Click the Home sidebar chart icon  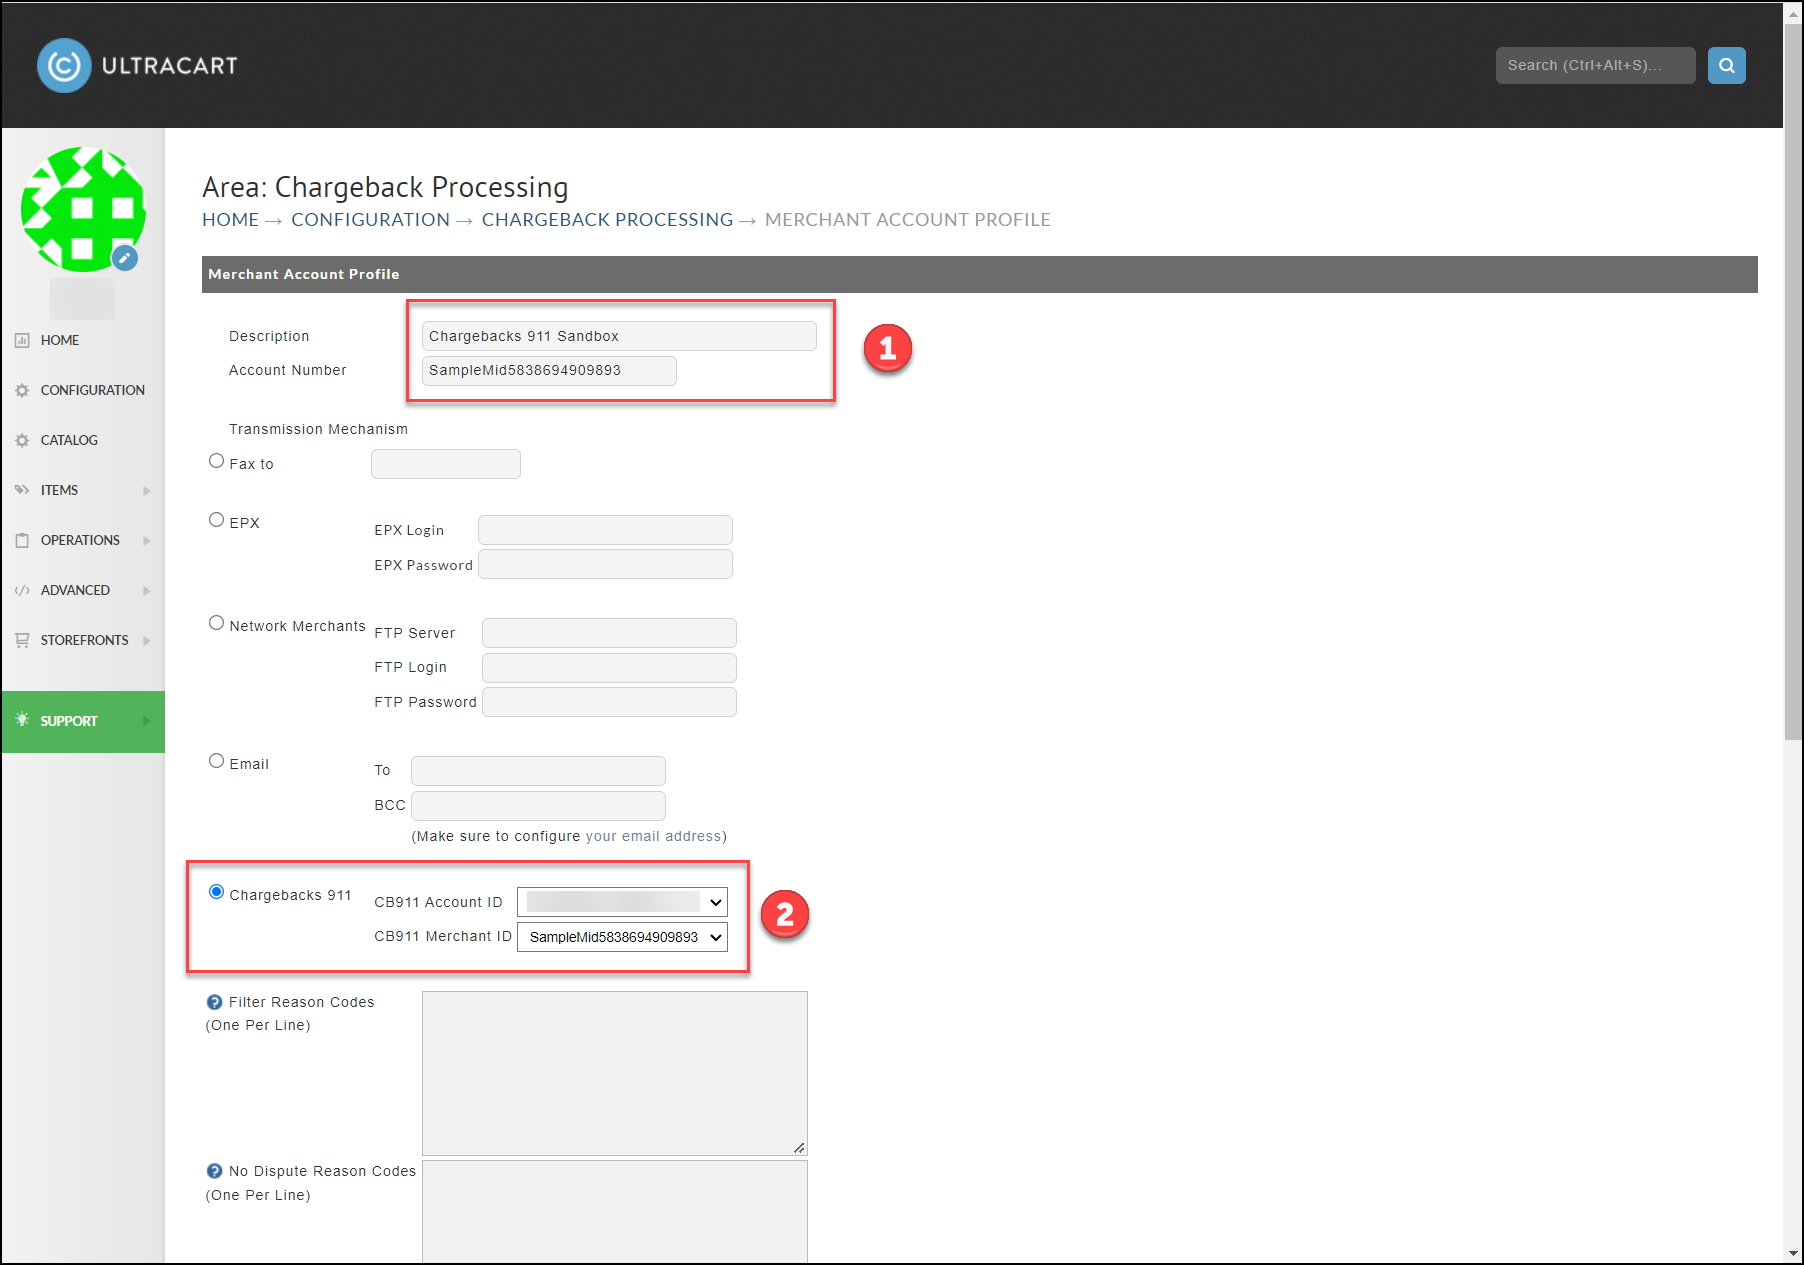click(x=22, y=340)
